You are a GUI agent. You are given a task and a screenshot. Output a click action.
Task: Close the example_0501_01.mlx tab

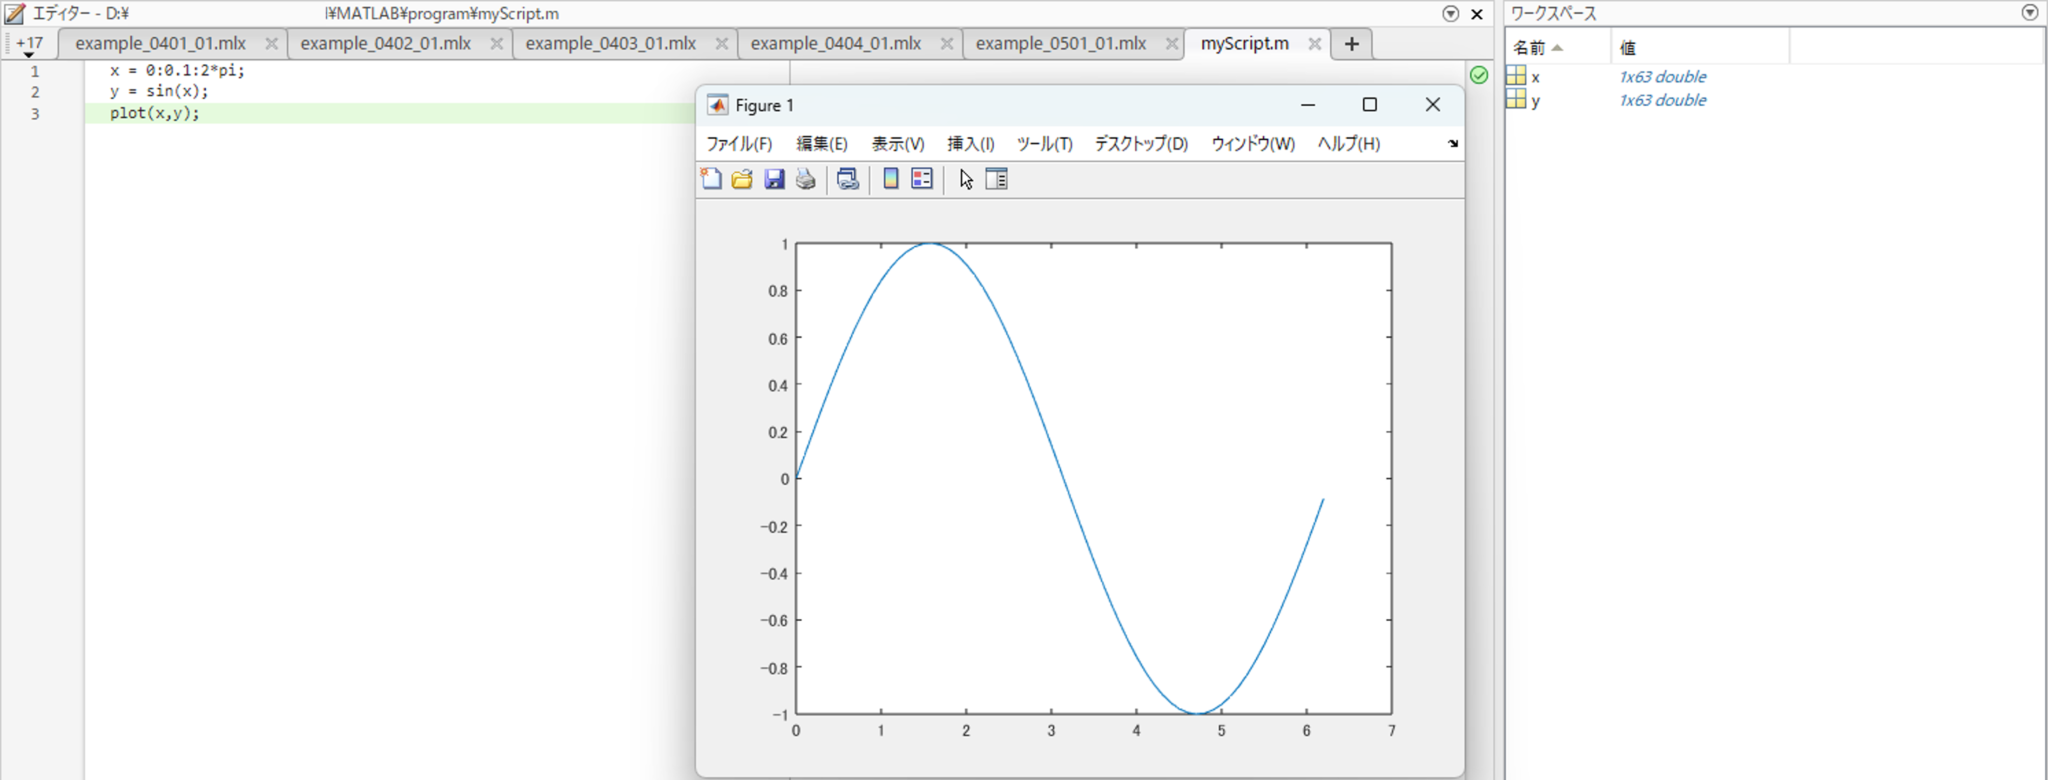pos(1171,44)
